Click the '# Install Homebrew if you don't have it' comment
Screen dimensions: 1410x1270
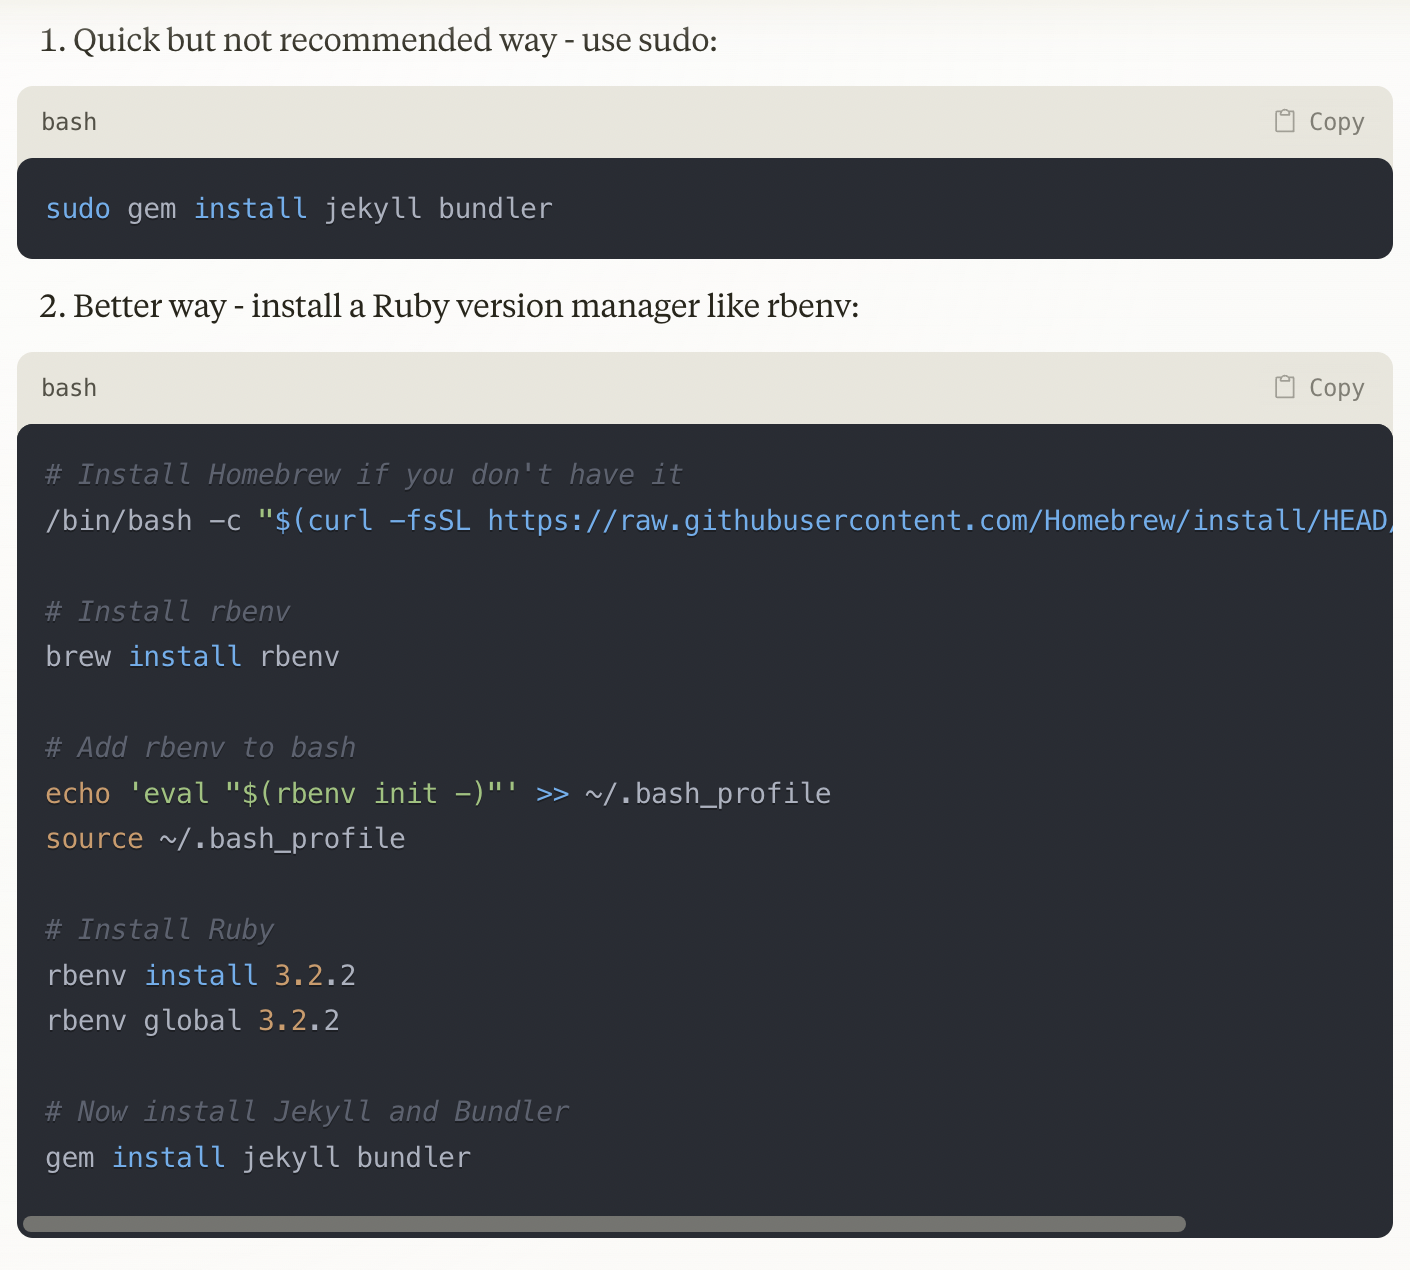point(364,474)
